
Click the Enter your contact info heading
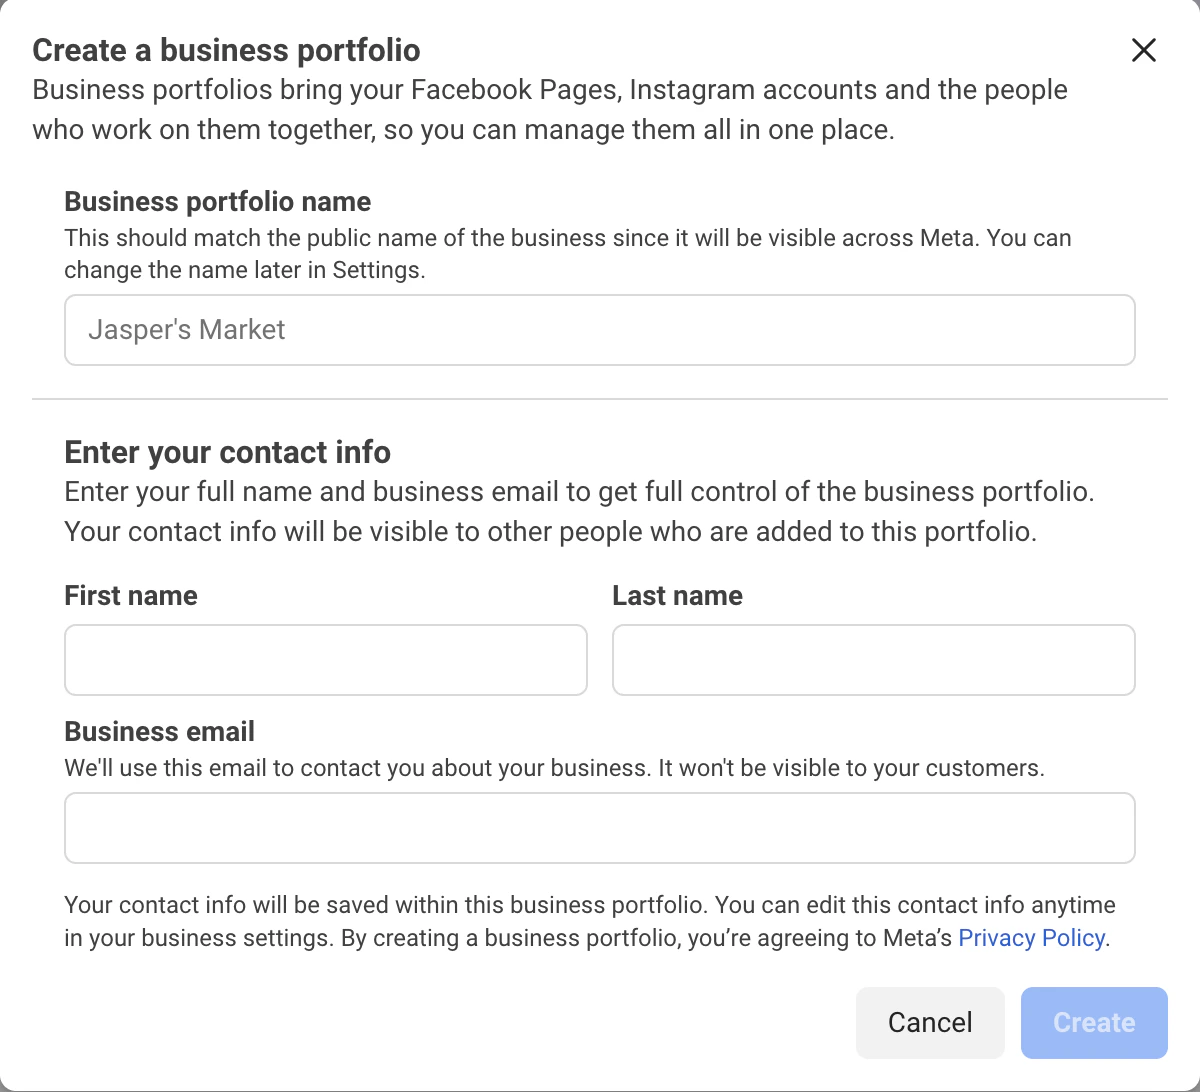tap(227, 452)
